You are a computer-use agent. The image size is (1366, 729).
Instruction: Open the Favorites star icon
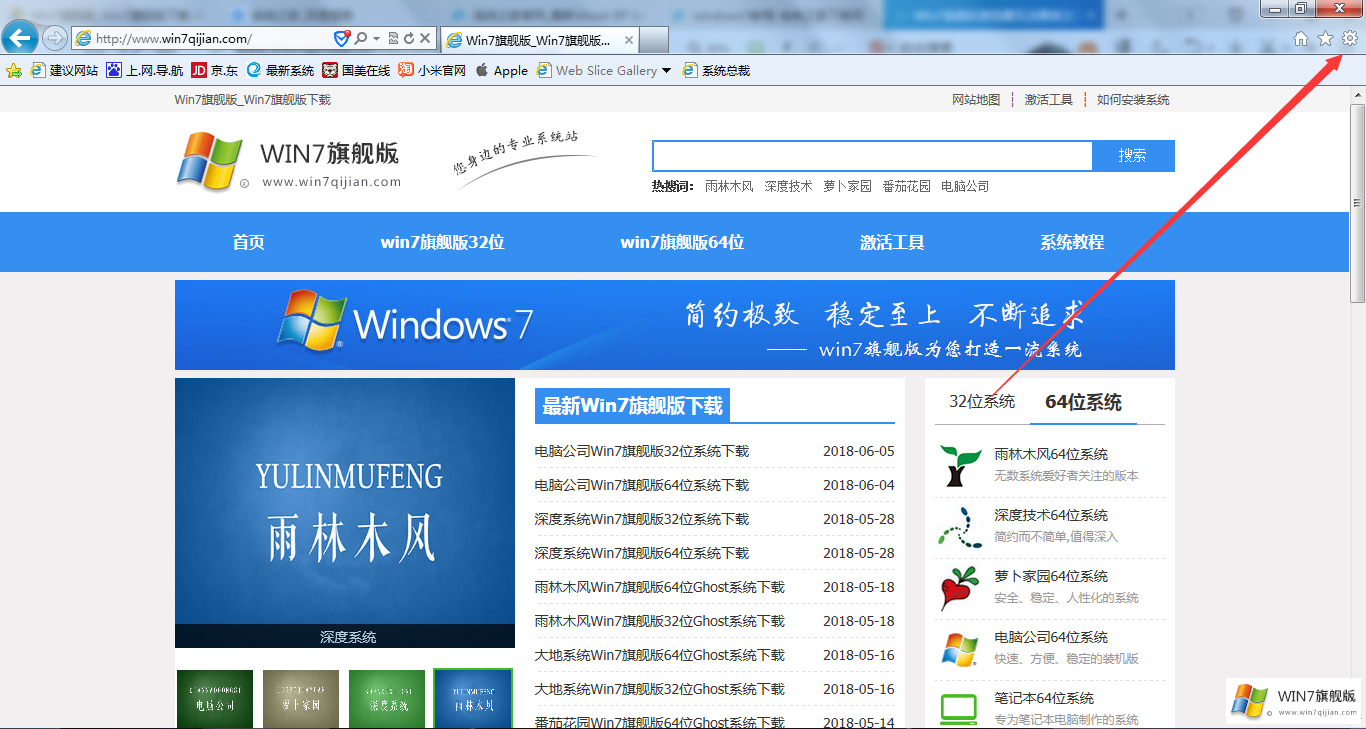click(1326, 38)
